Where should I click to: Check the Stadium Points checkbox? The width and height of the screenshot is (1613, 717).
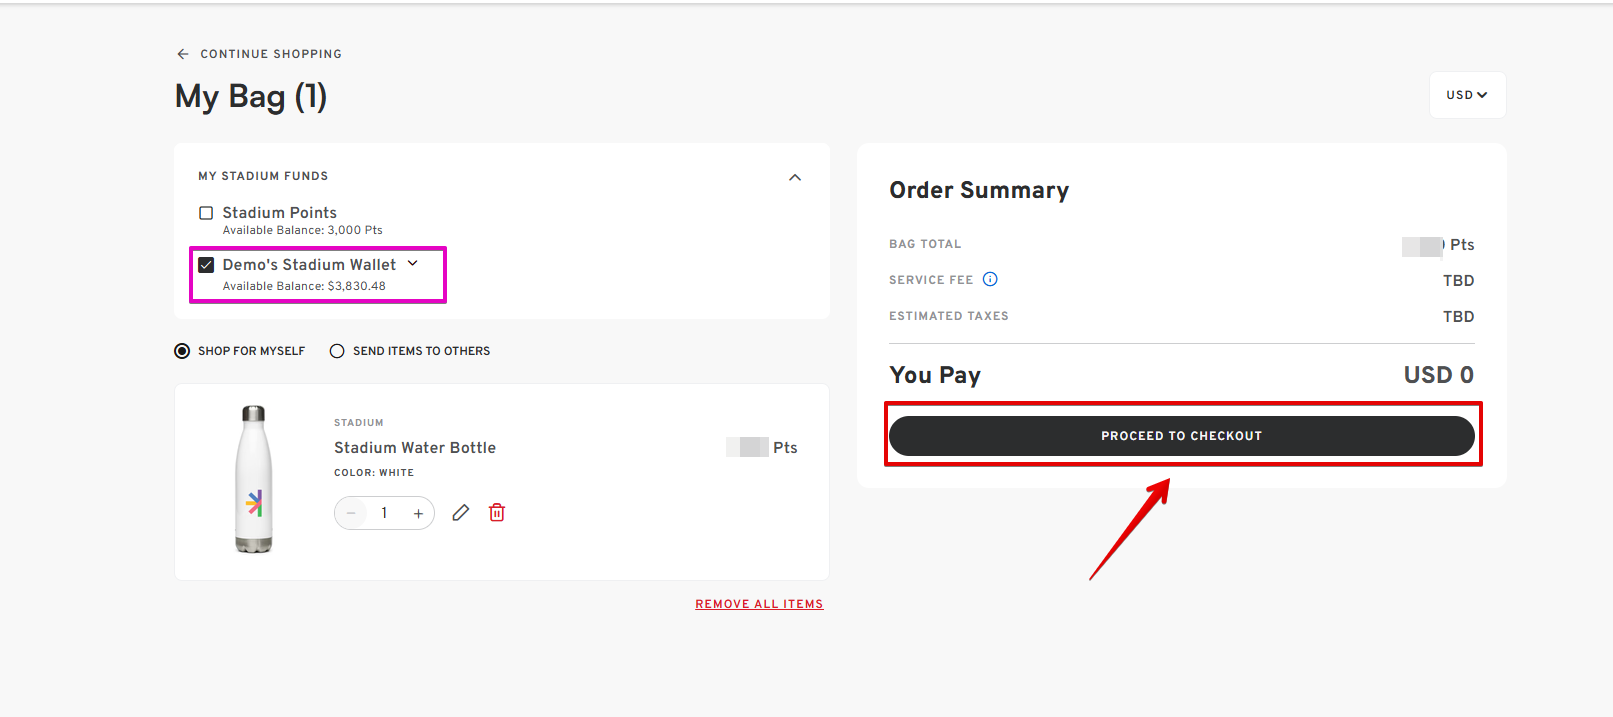[x=206, y=213]
